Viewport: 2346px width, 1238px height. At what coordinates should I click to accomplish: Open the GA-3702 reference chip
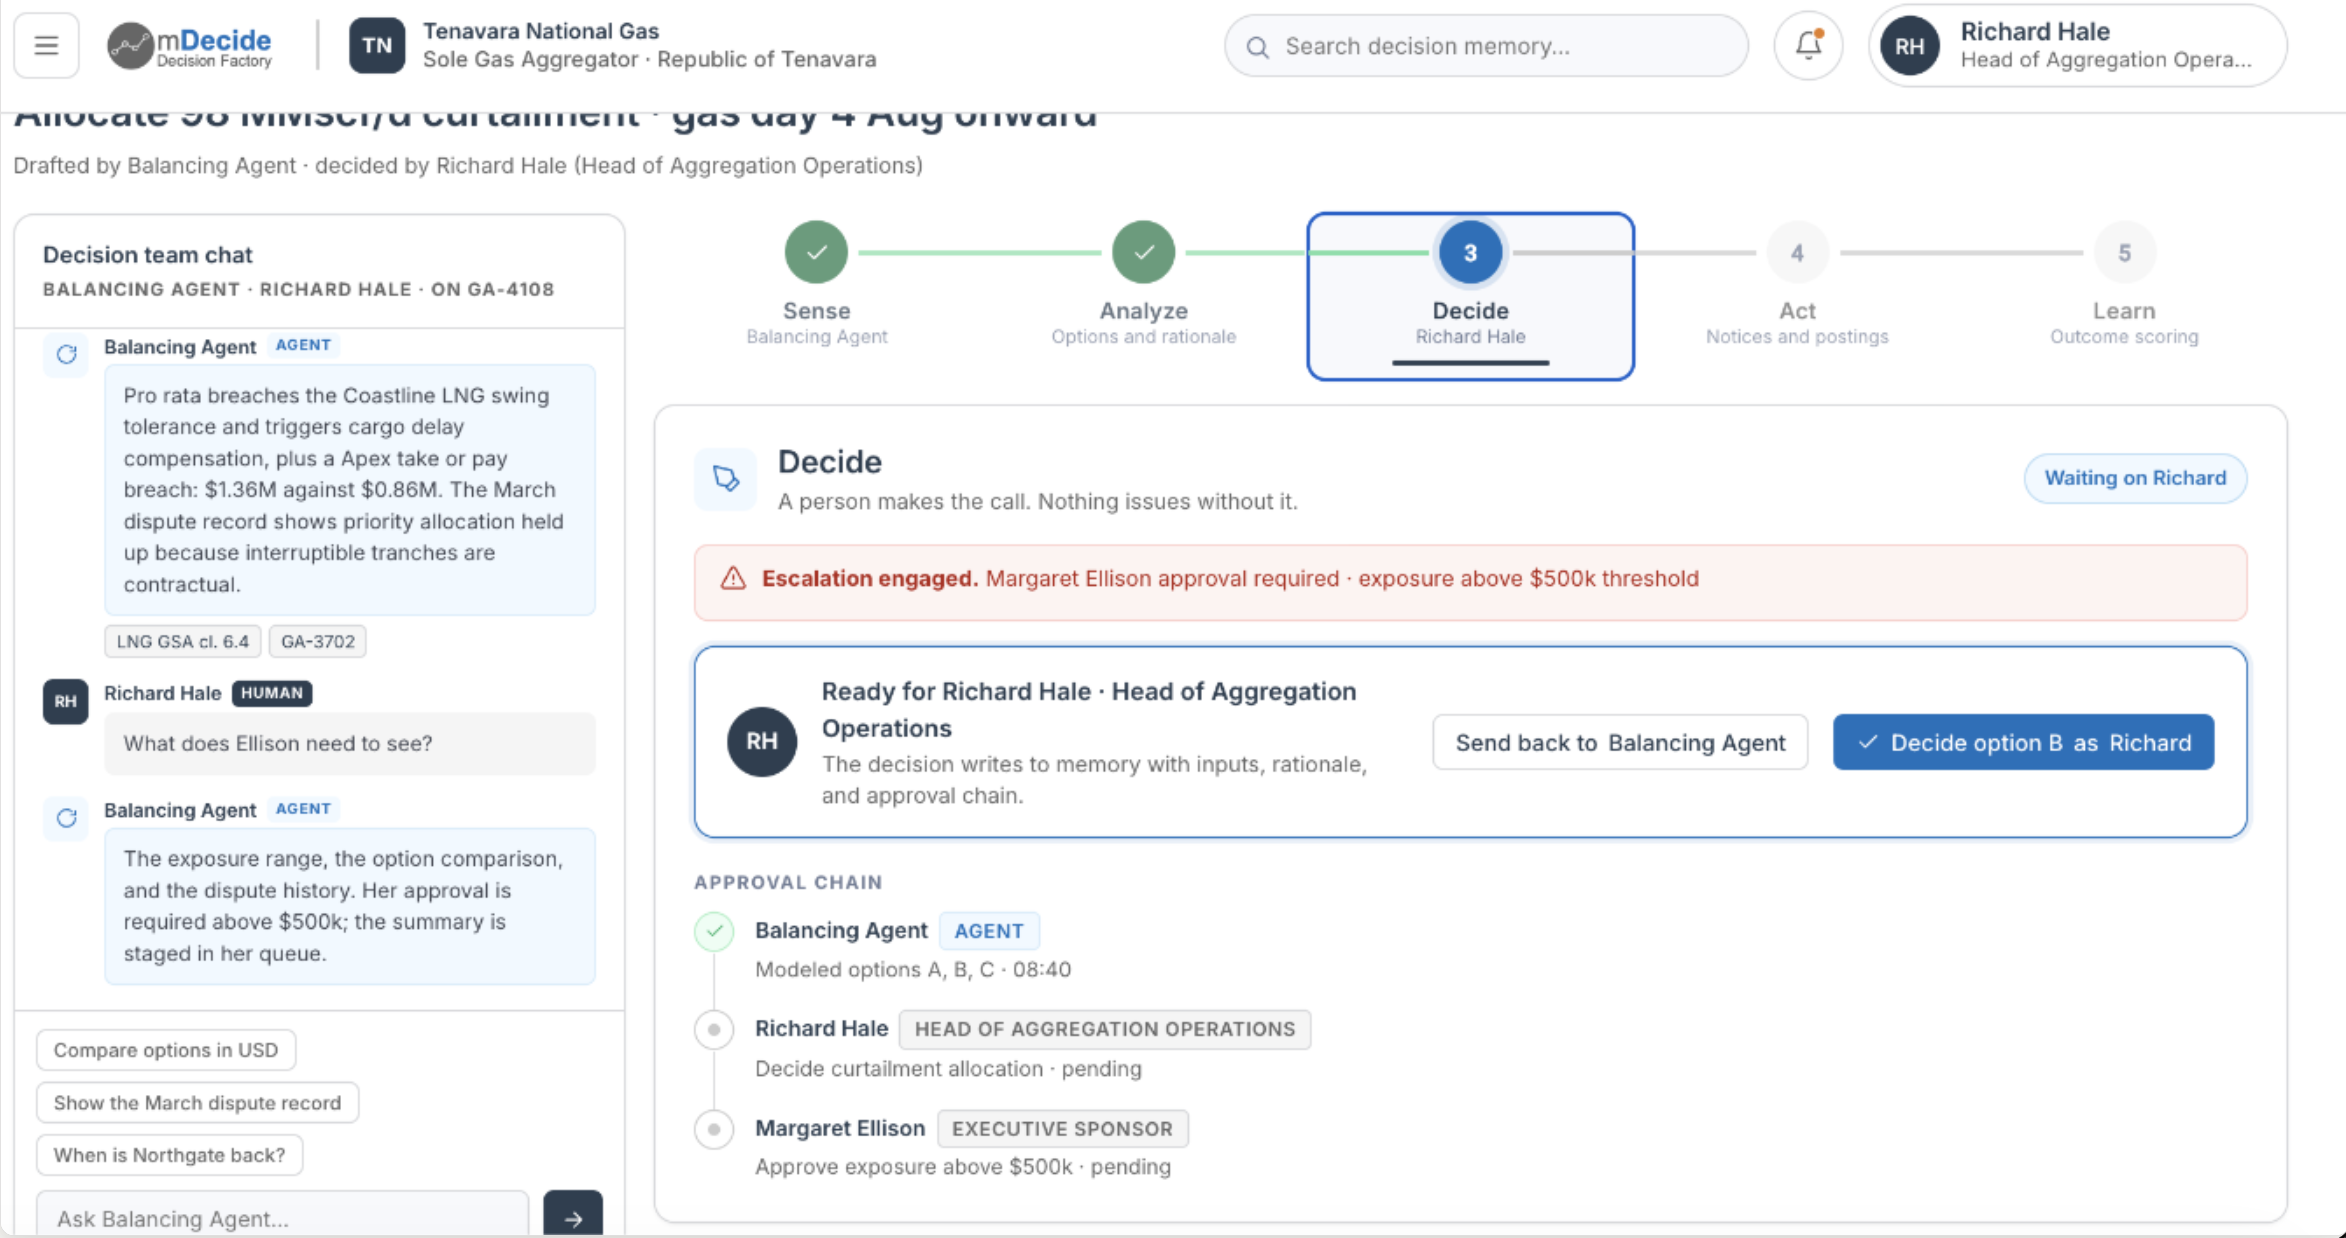coord(317,641)
